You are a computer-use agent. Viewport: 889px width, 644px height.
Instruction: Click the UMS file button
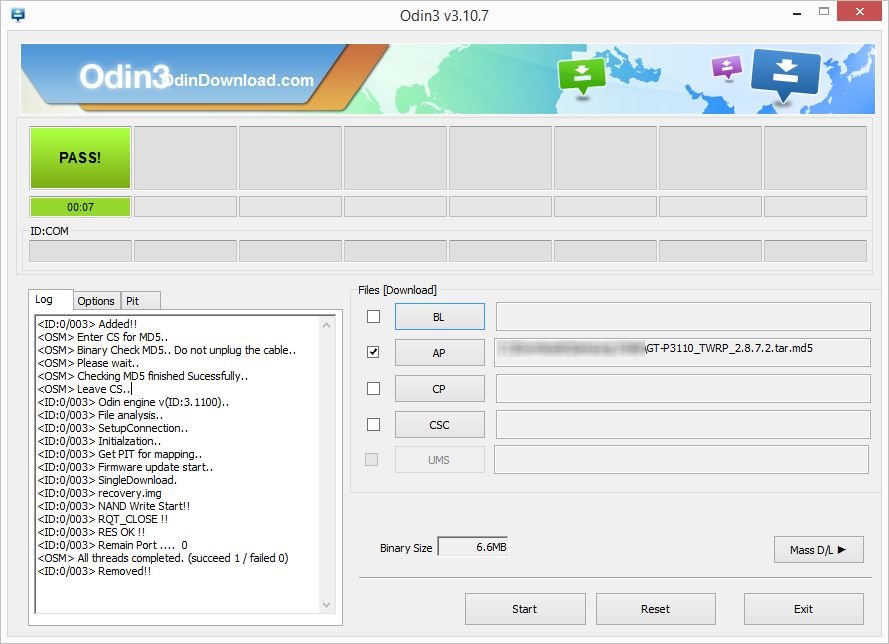coord(439,460)
